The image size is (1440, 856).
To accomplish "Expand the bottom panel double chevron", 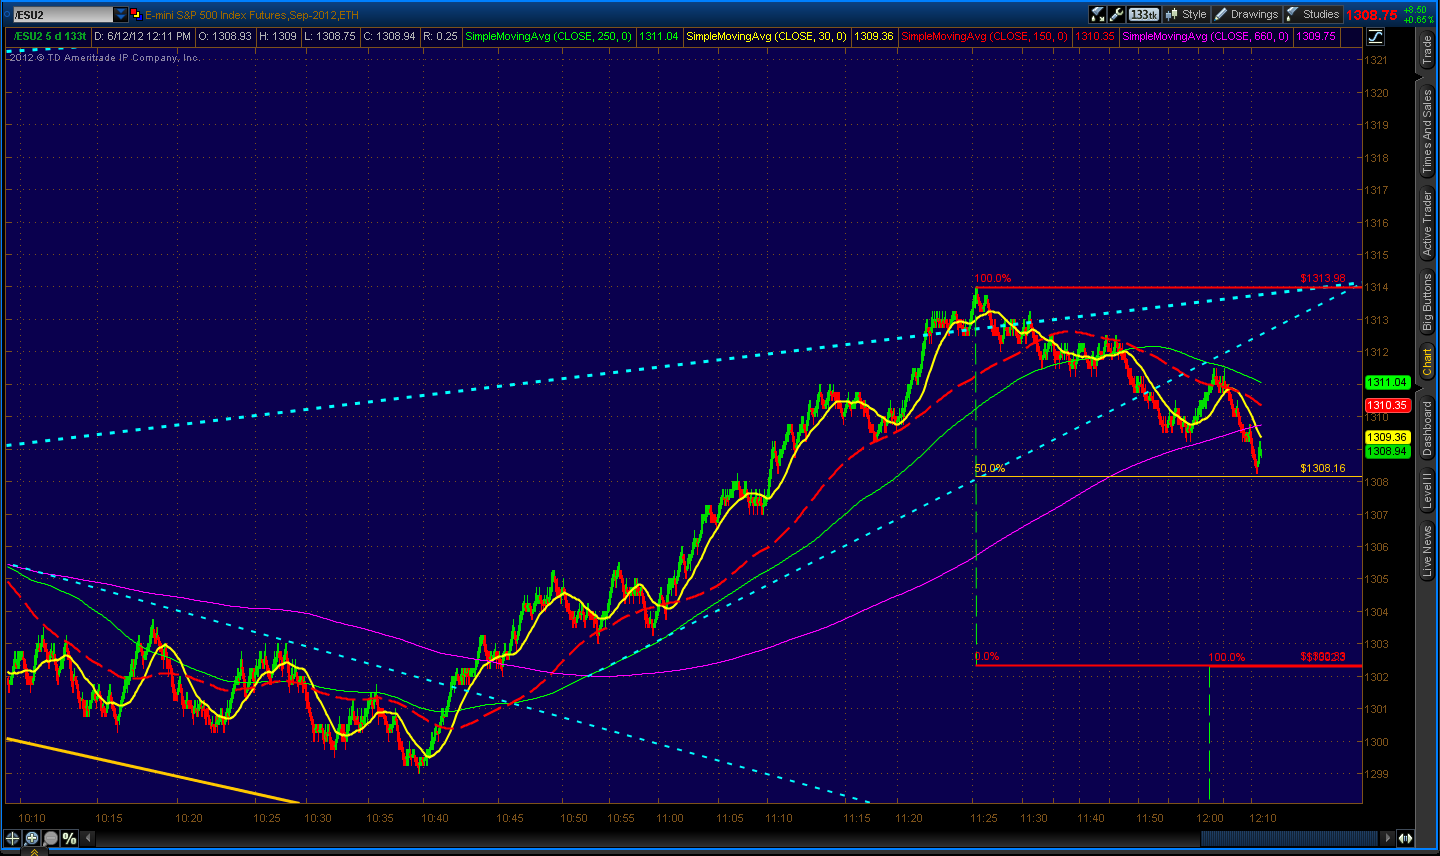I will [x=33, y=851].
